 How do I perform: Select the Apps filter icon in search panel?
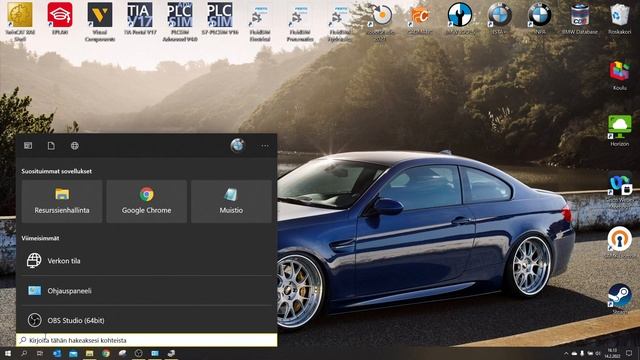point(28,146)
